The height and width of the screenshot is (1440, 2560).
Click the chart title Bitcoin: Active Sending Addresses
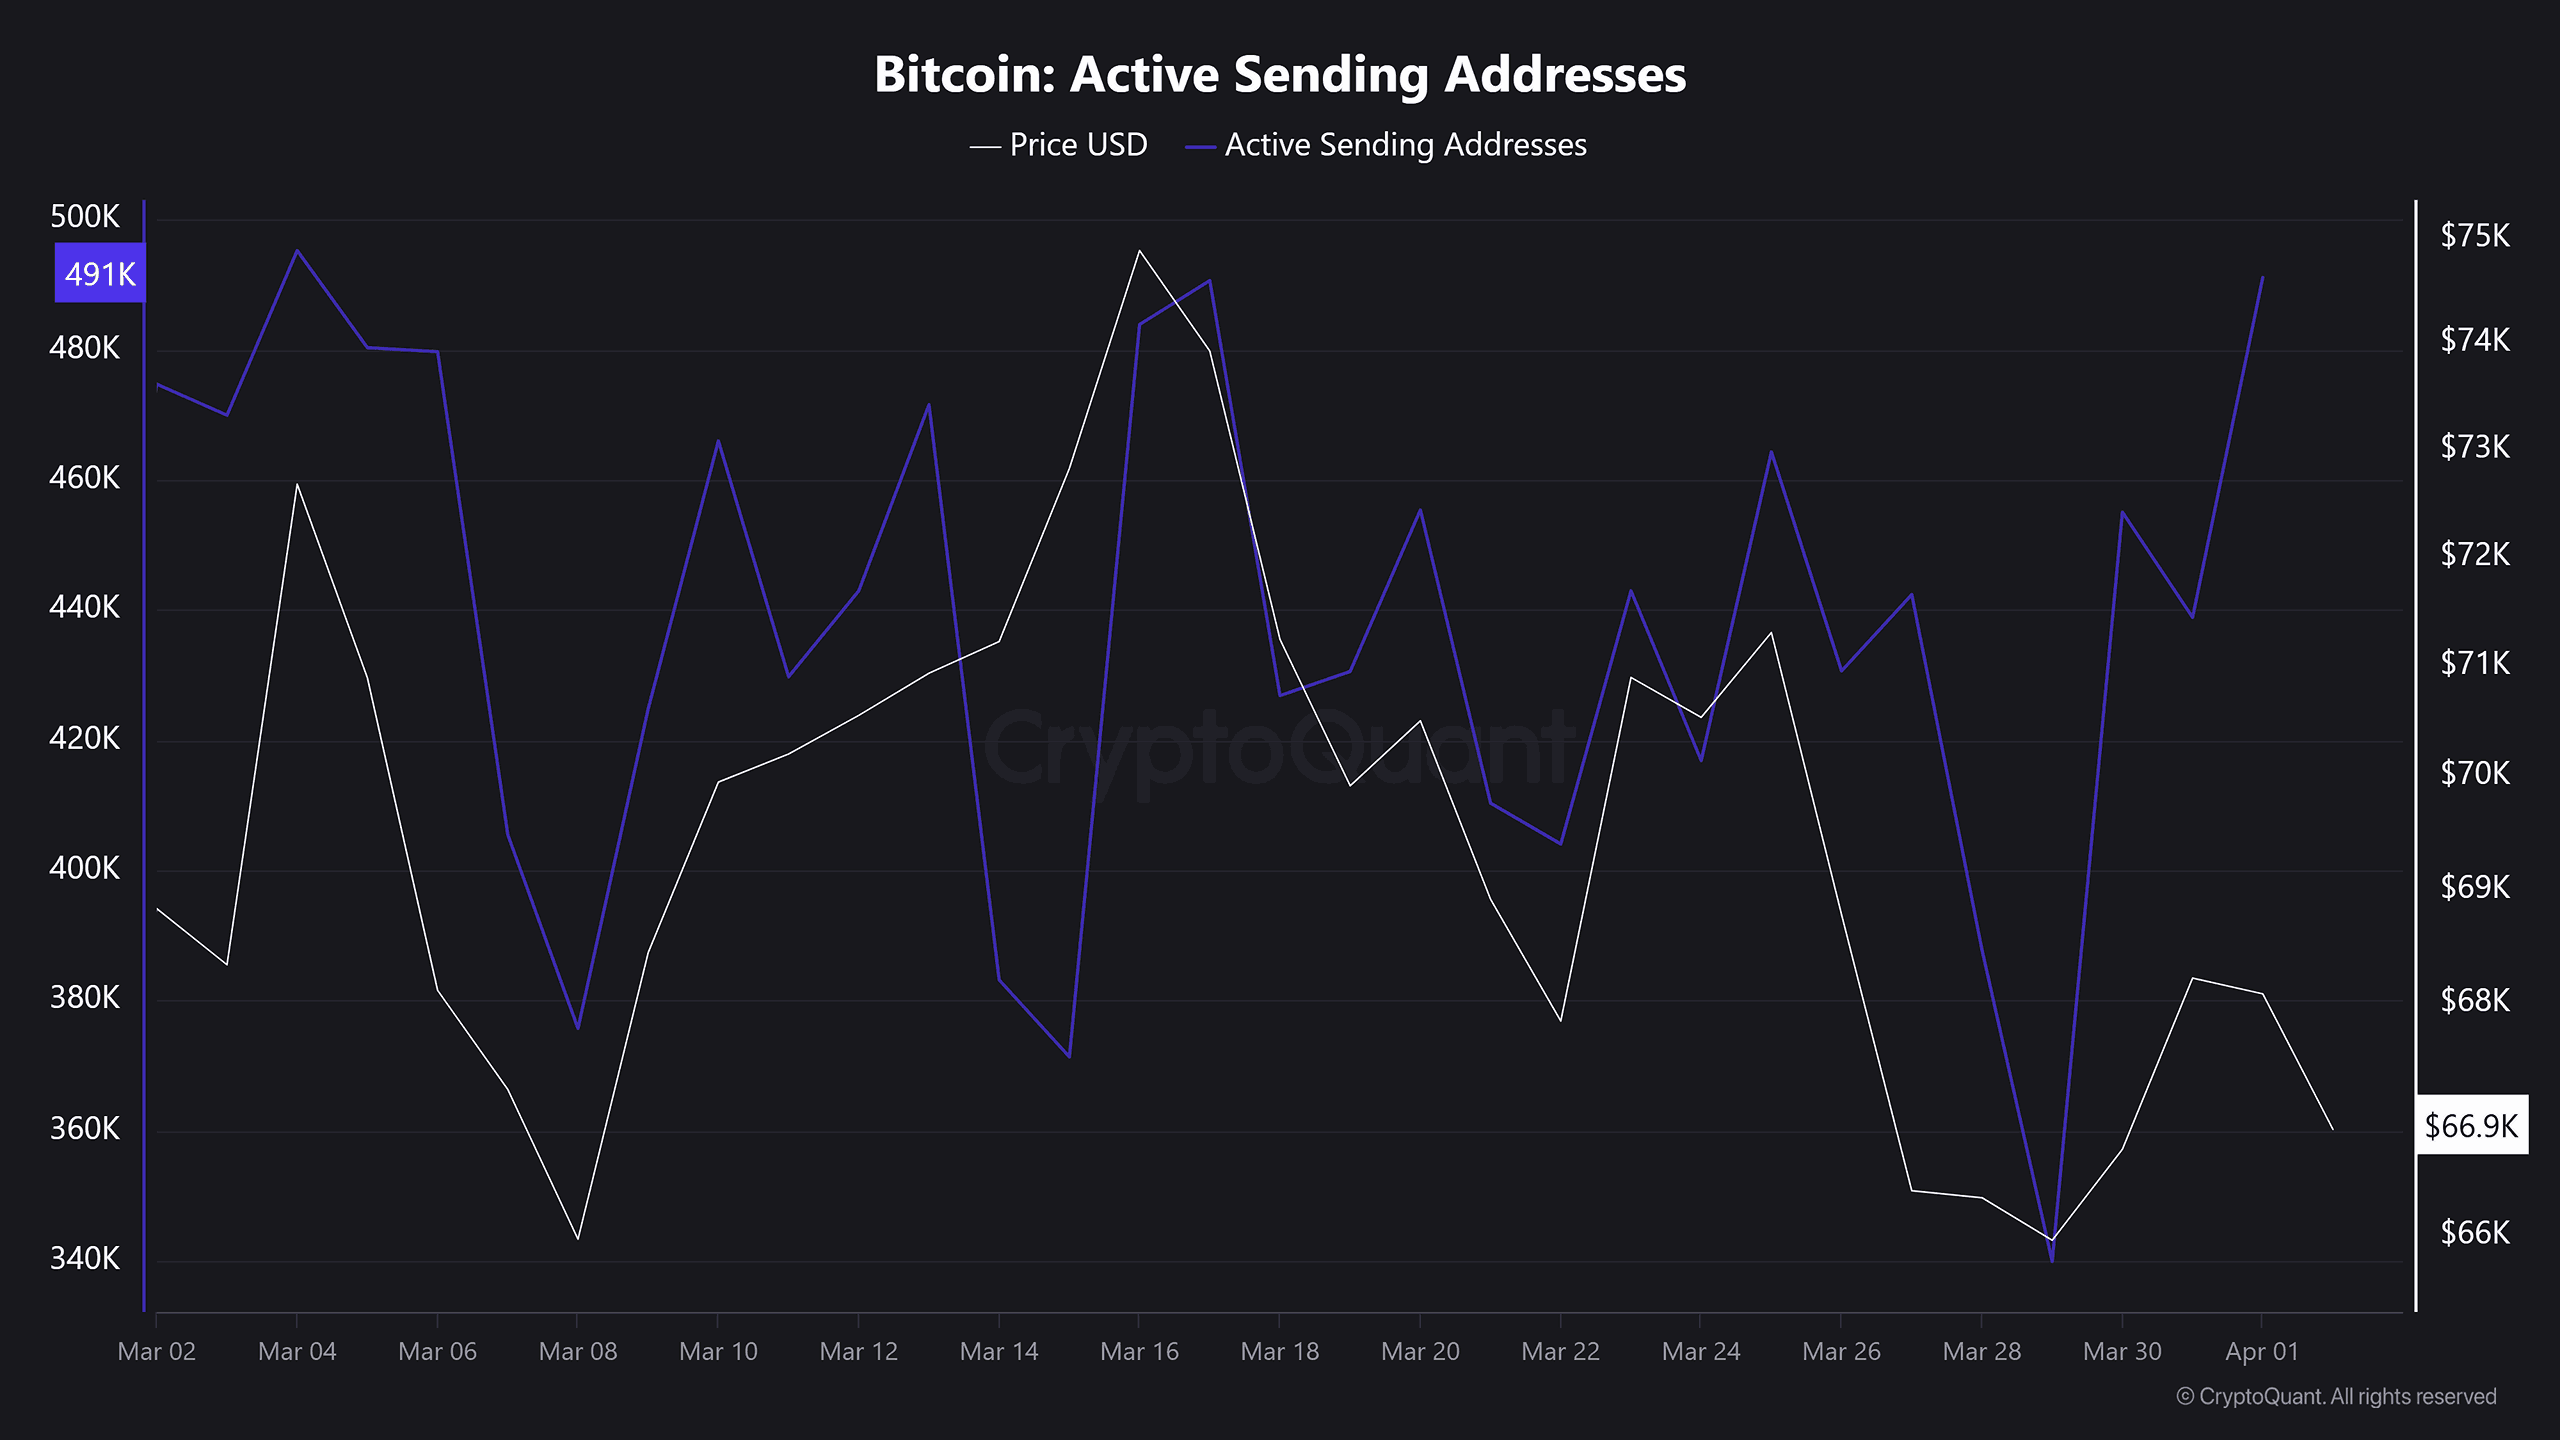(1280, 74)
